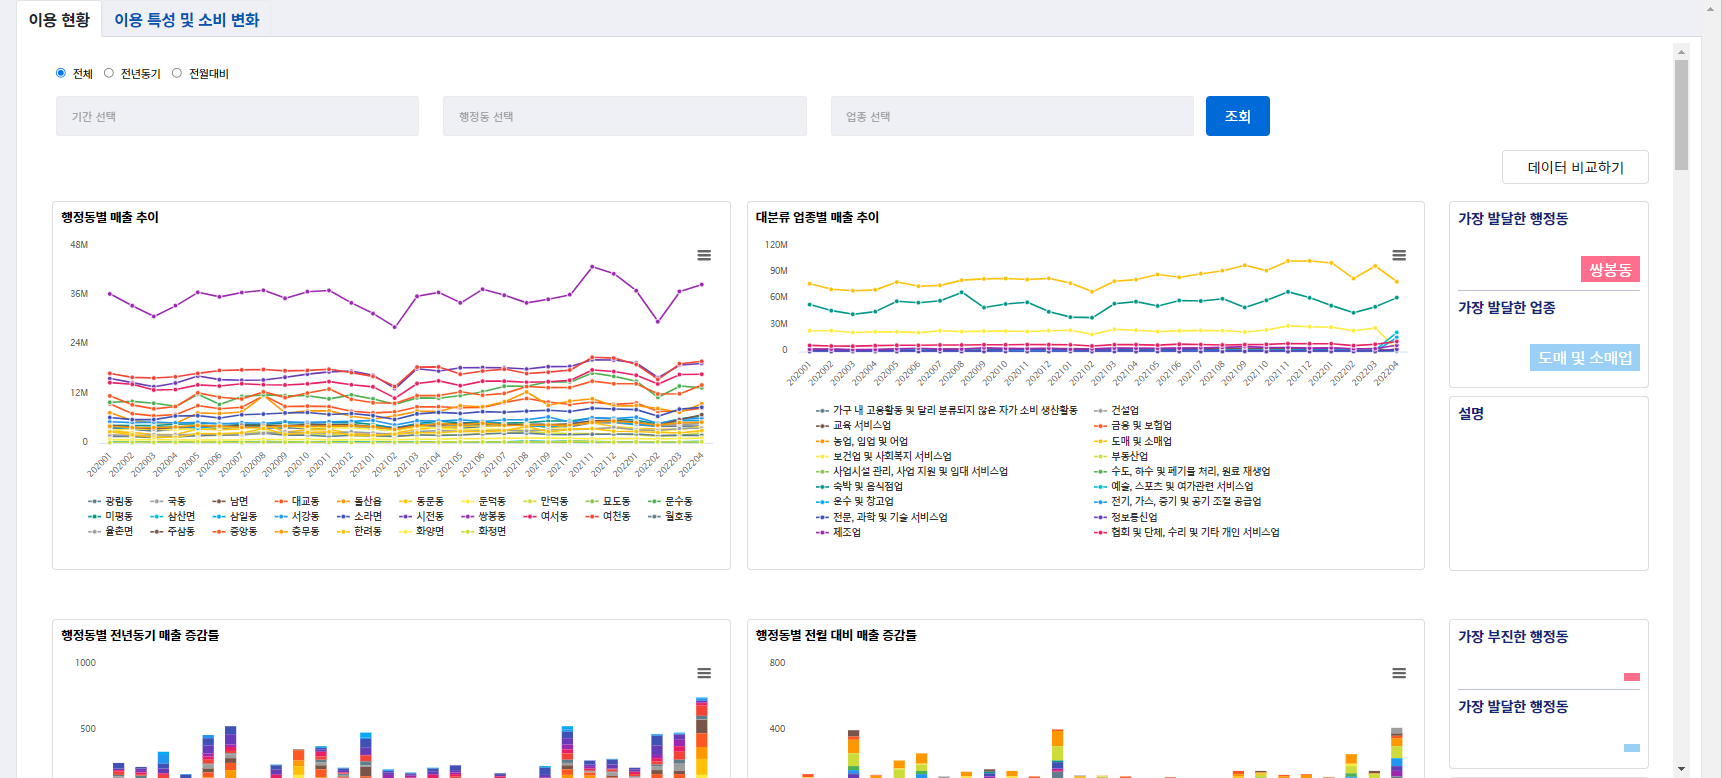Toggle 대교동 series in legend

click(x=297, y=501)
